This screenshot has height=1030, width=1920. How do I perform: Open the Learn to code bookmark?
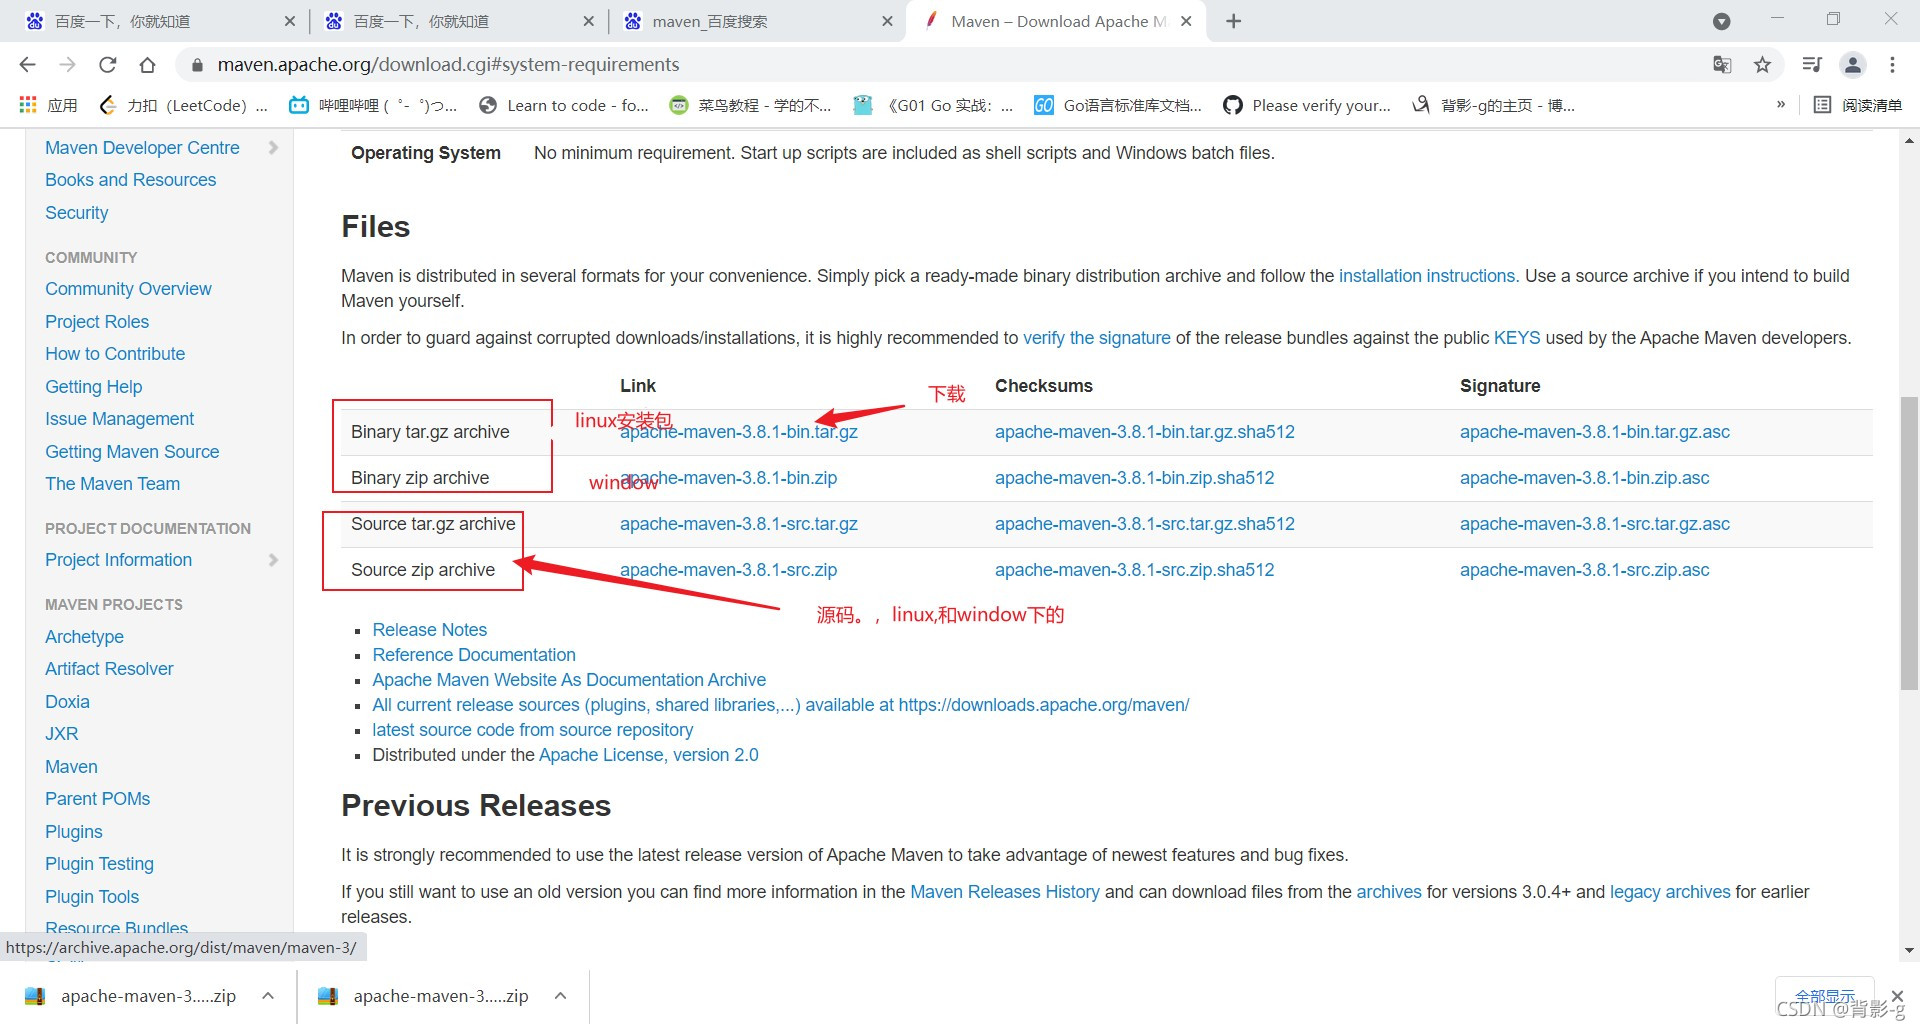[x=564, y=105]
